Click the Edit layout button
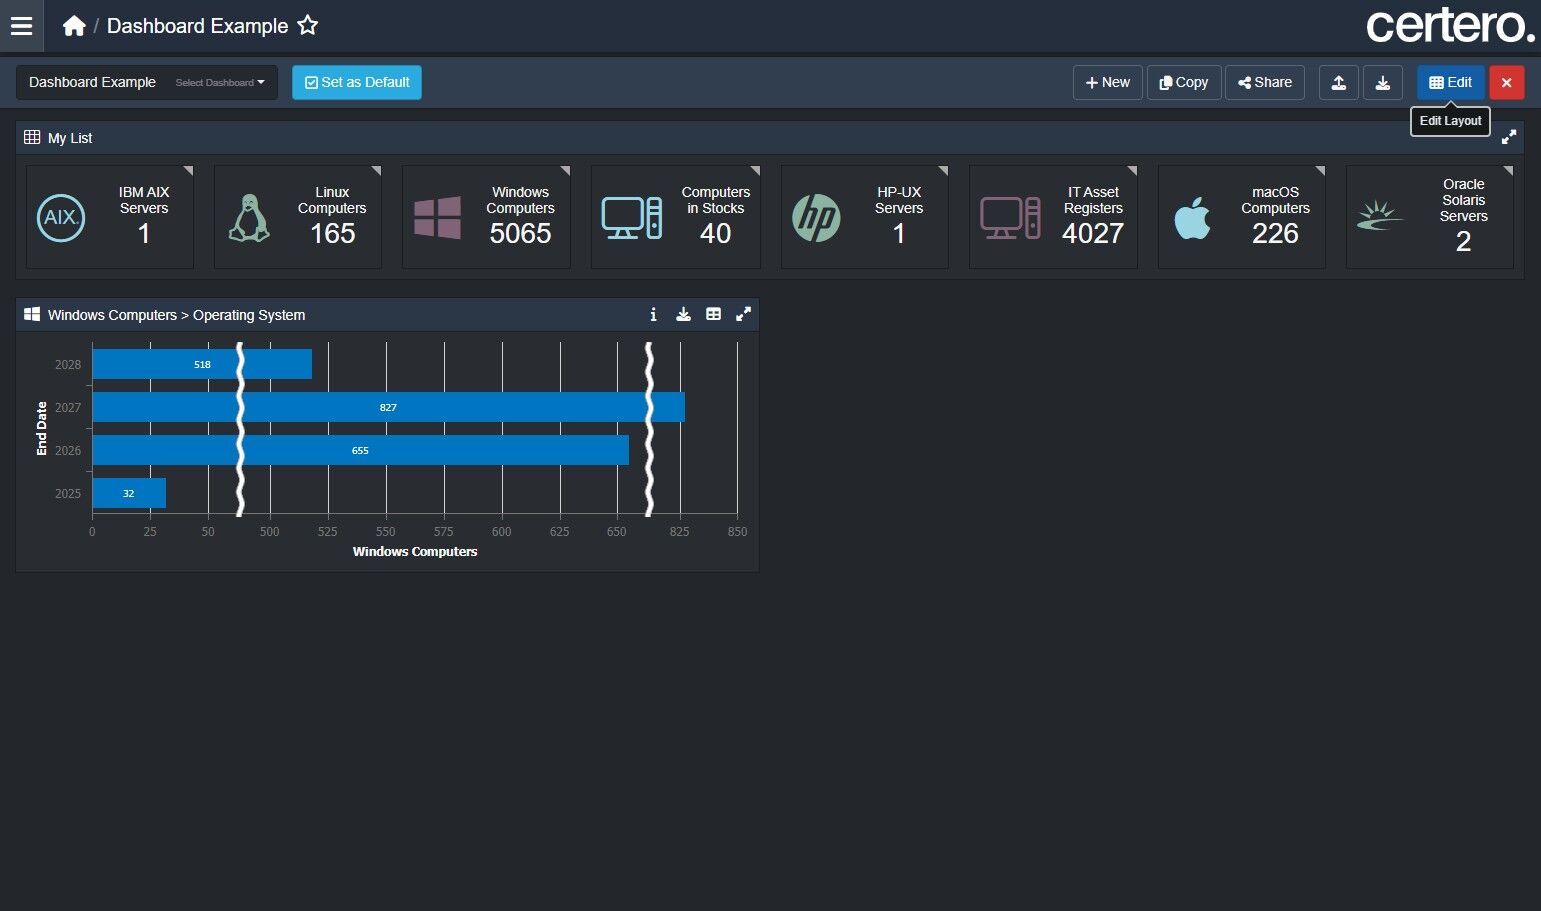 coord(1451,83)
